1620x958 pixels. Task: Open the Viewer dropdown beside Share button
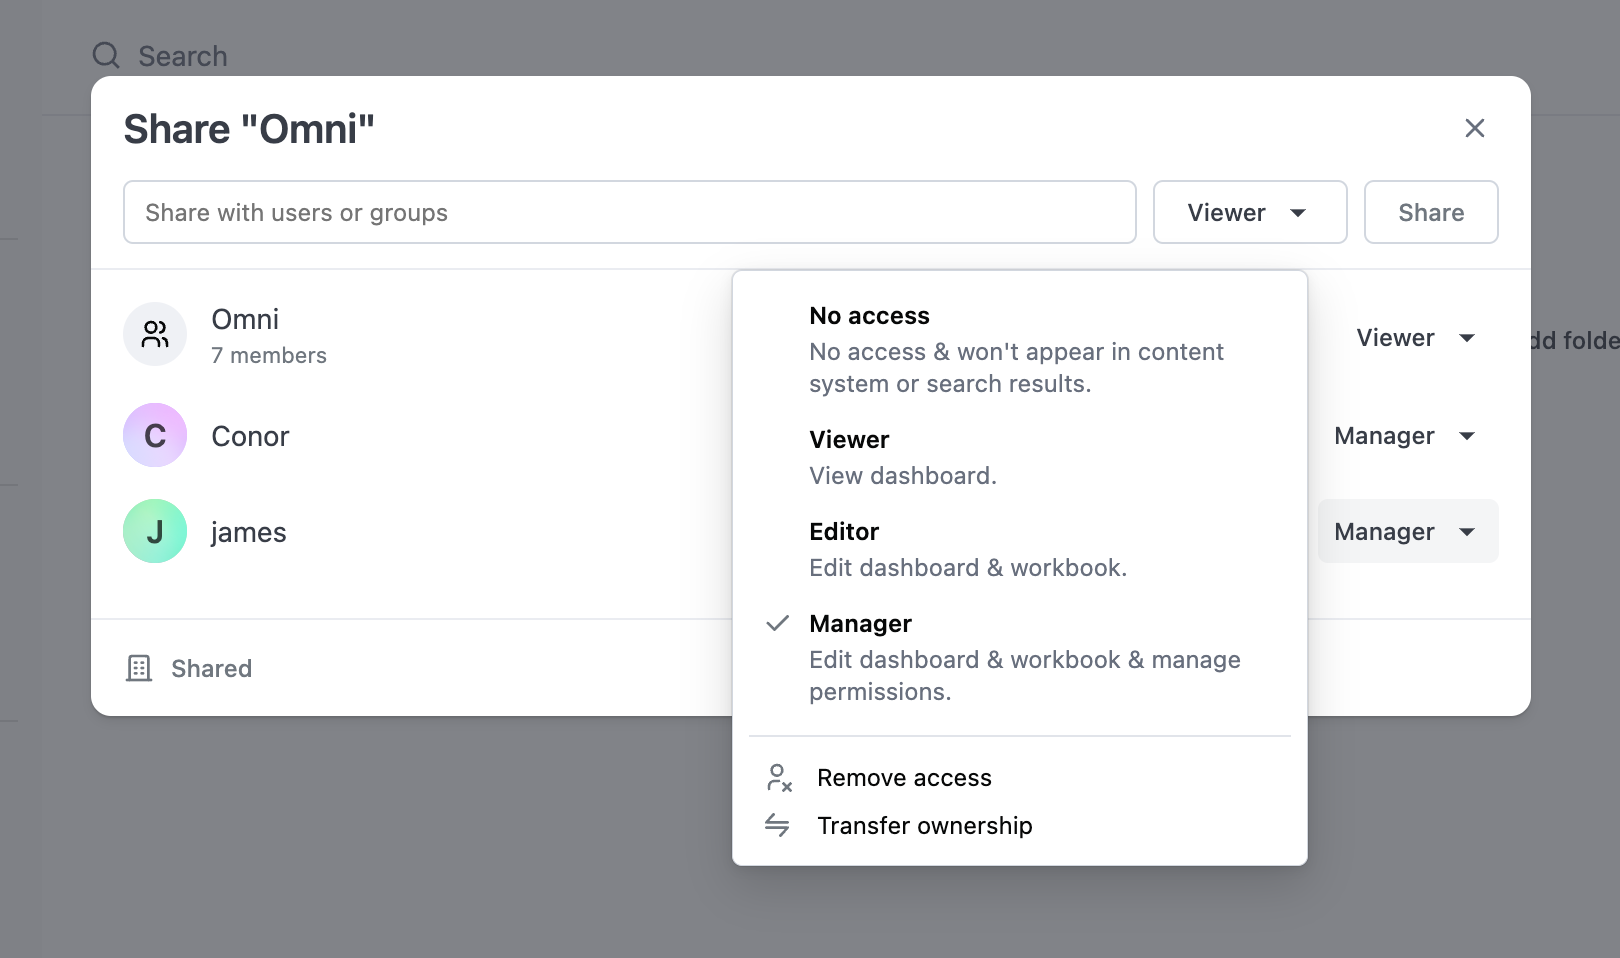point(1249,212)
